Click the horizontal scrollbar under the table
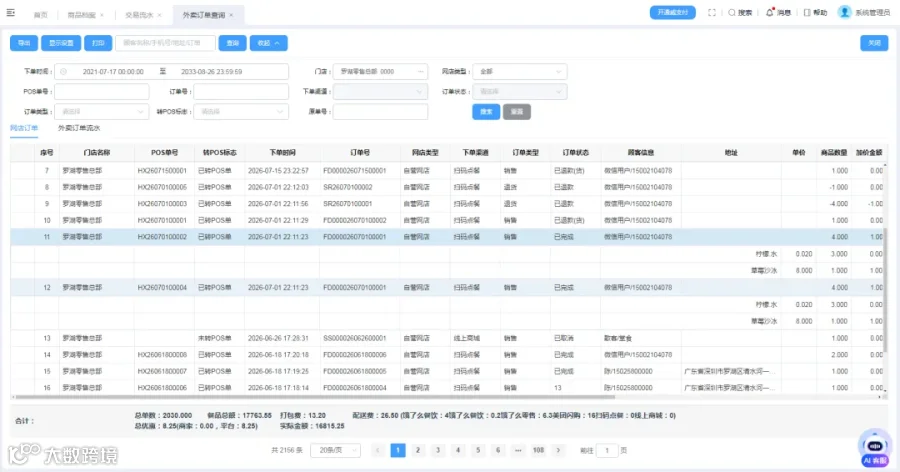Screen dimensions: 900x472 tap(314, 396)
